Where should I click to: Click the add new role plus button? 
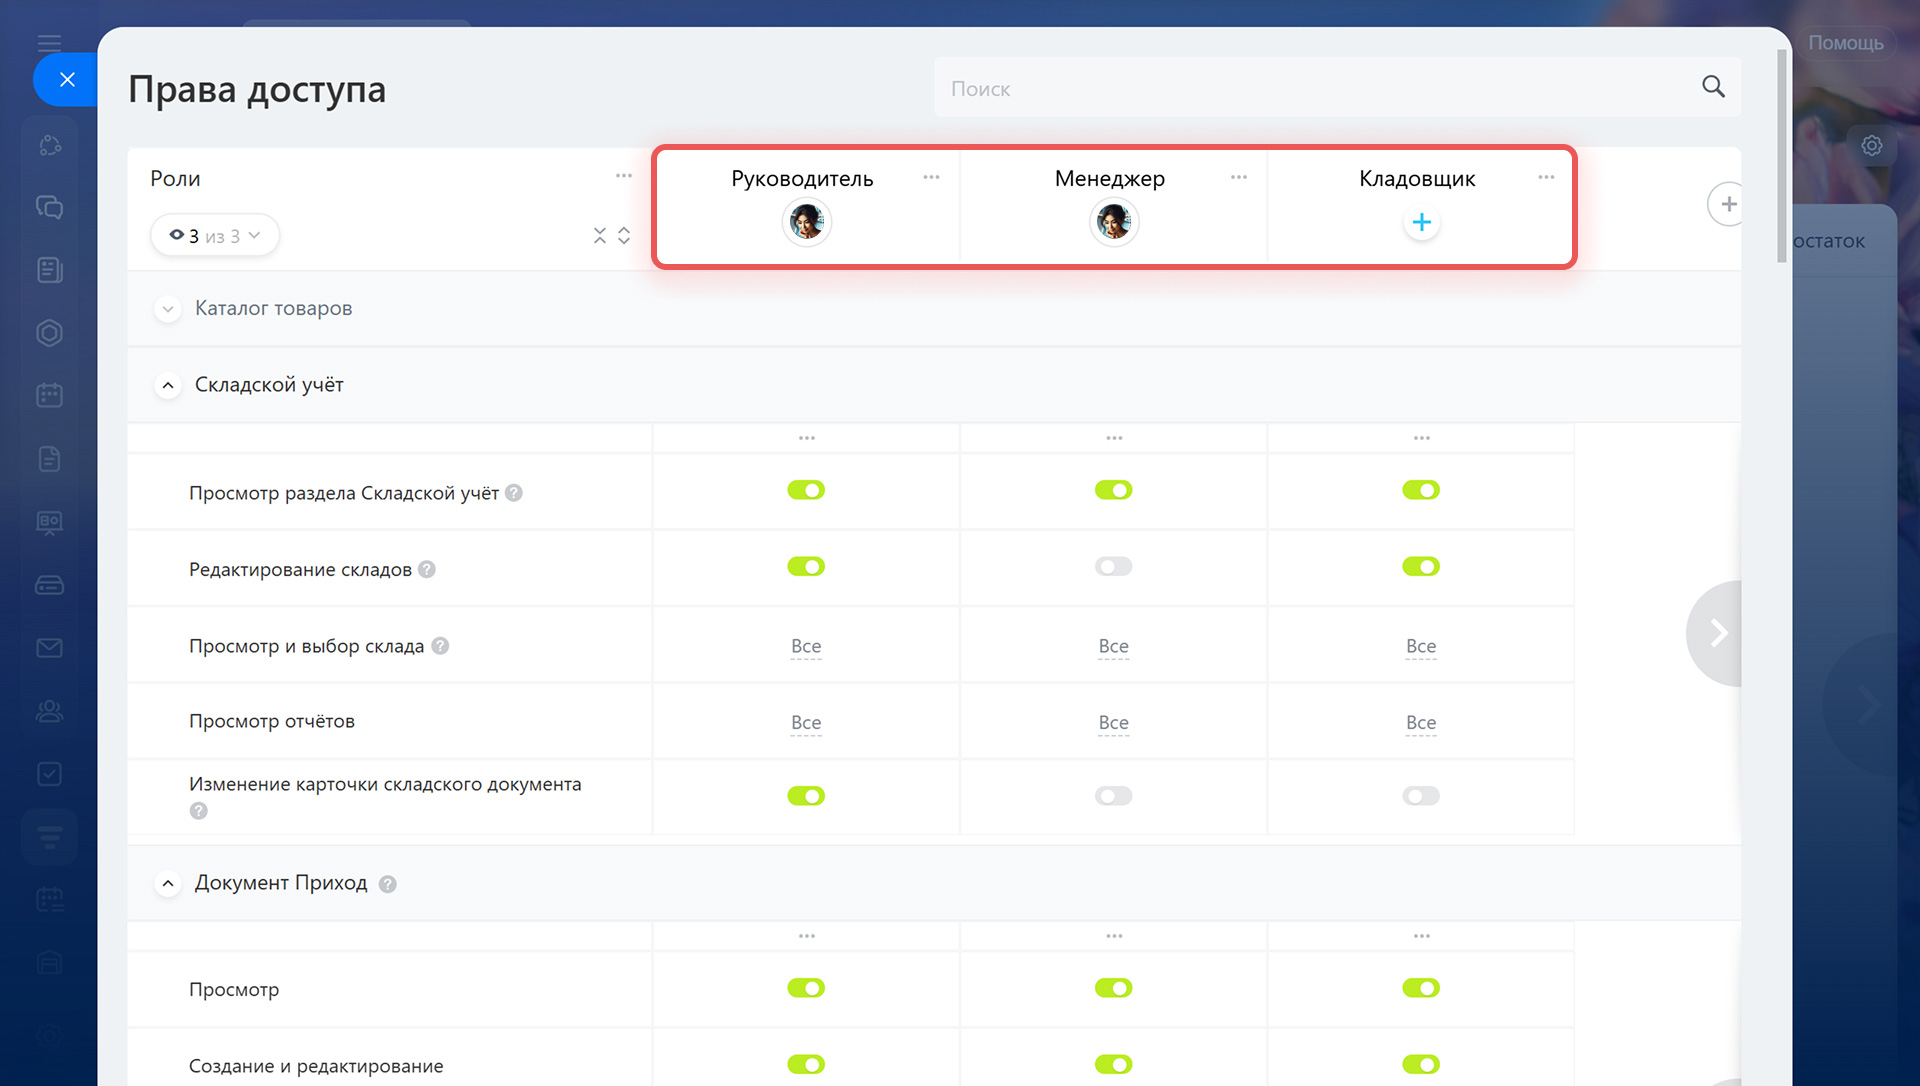pyautogui.click(x=1727, y=204)
